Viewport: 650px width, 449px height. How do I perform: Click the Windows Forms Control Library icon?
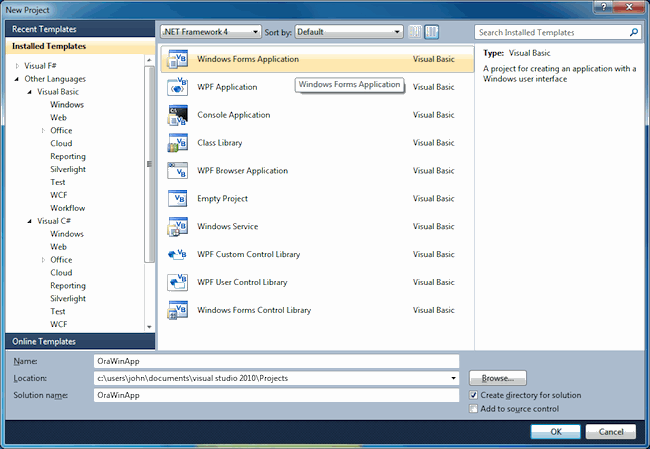(x=177, y=310)
